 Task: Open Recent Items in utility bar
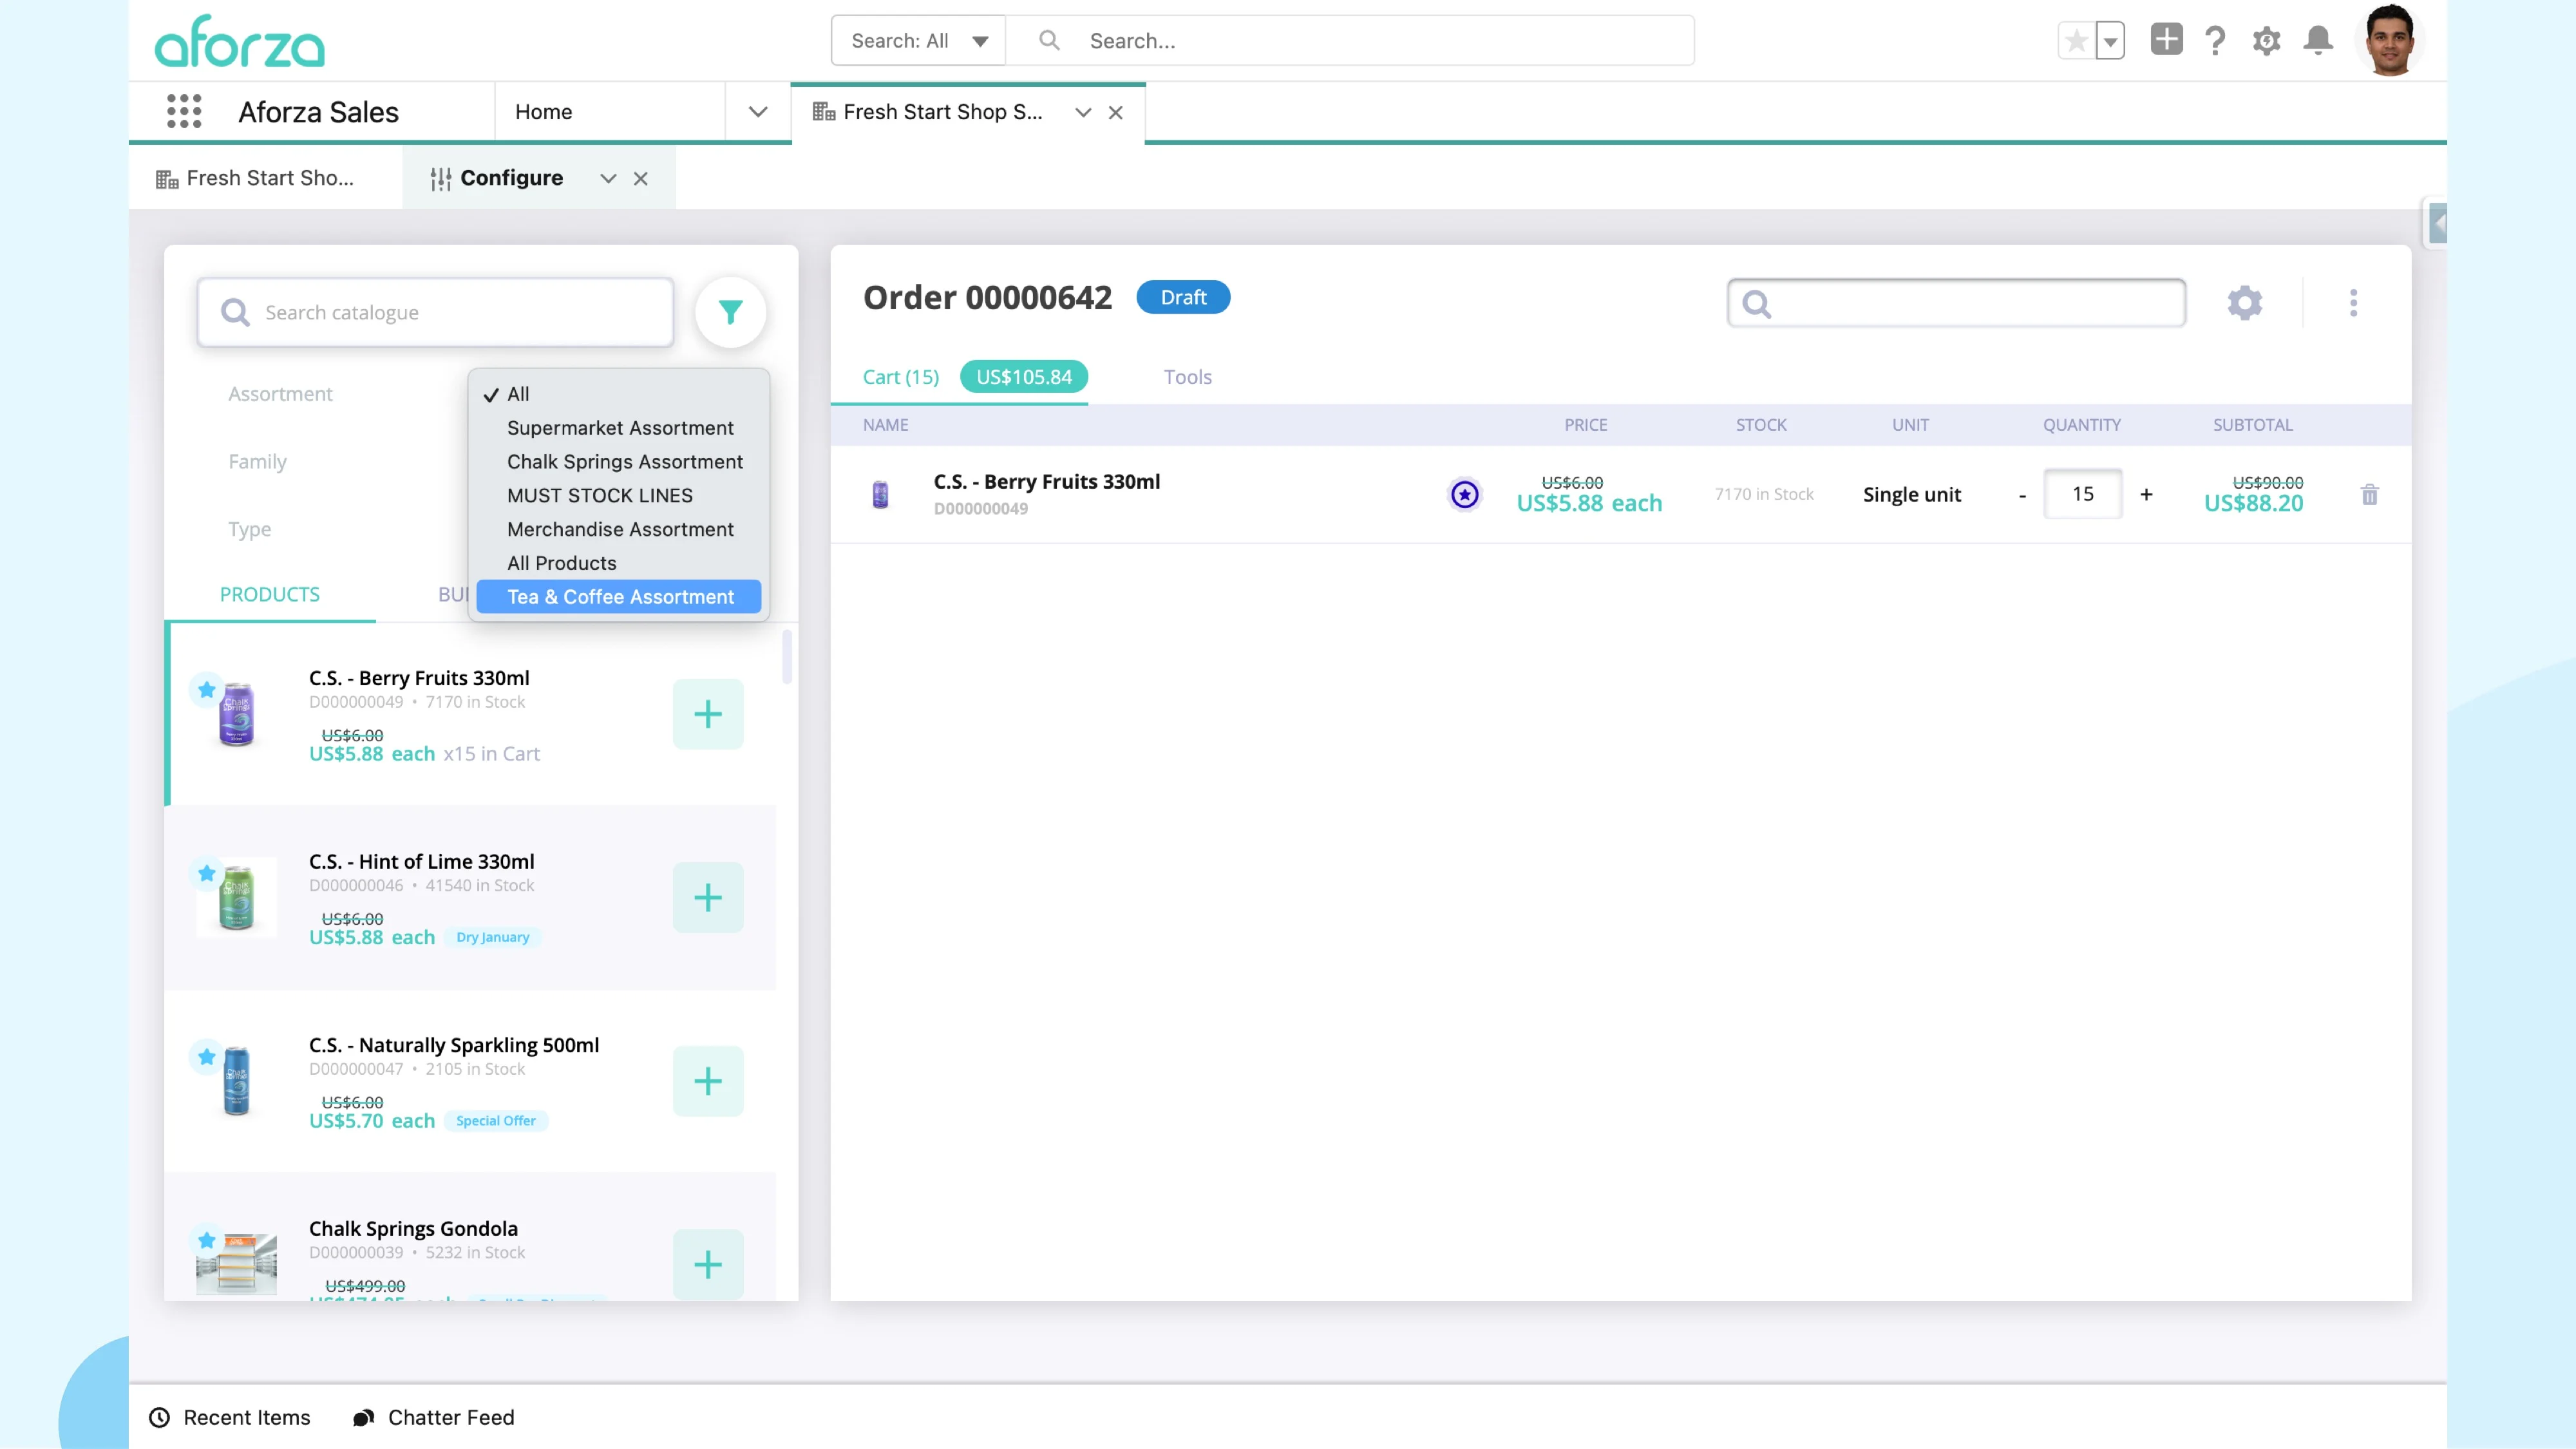(230, 1417)
